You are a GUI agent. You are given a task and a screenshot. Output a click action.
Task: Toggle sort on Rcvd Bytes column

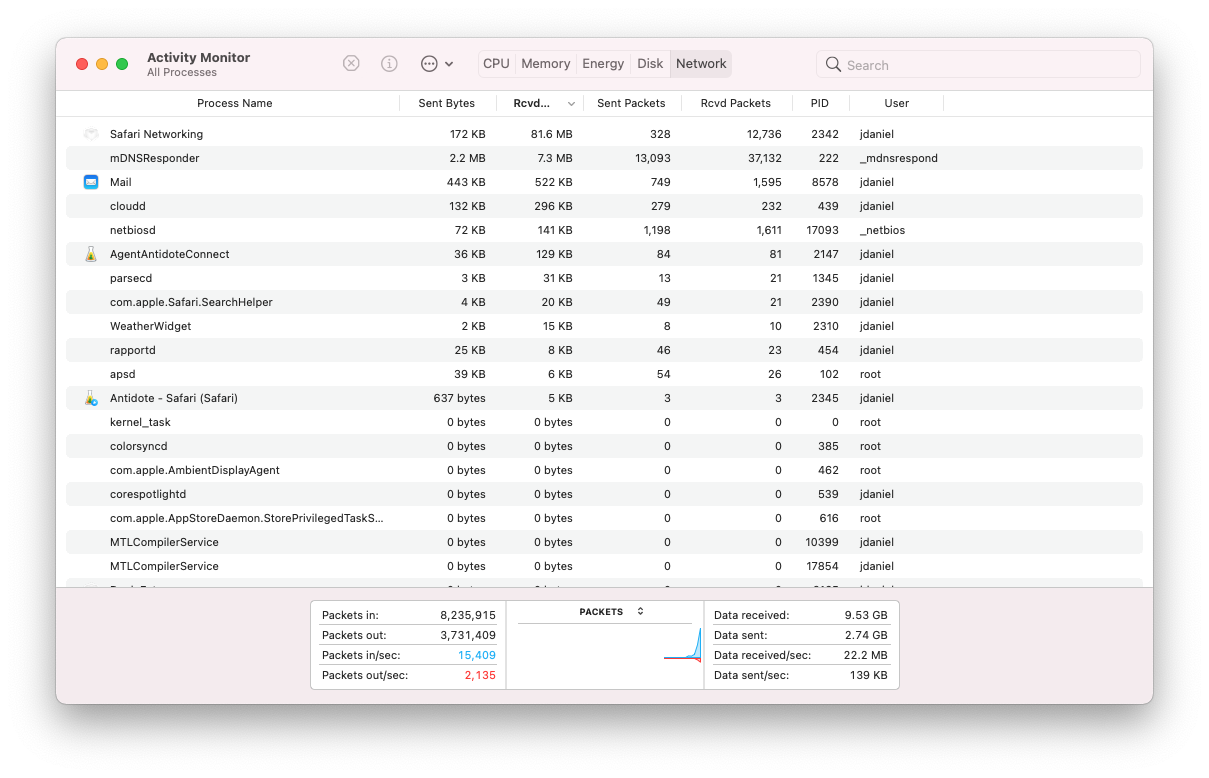pos(540,103)
